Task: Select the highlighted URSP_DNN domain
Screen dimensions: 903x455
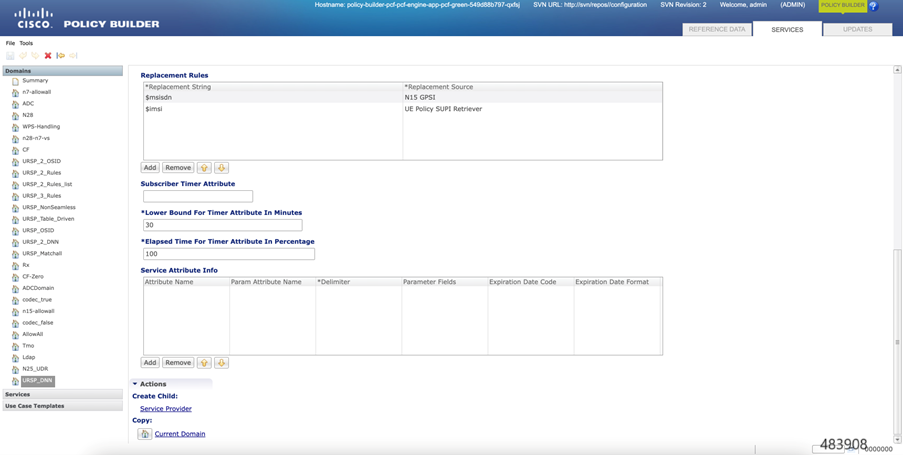Action: coord(37,381)
